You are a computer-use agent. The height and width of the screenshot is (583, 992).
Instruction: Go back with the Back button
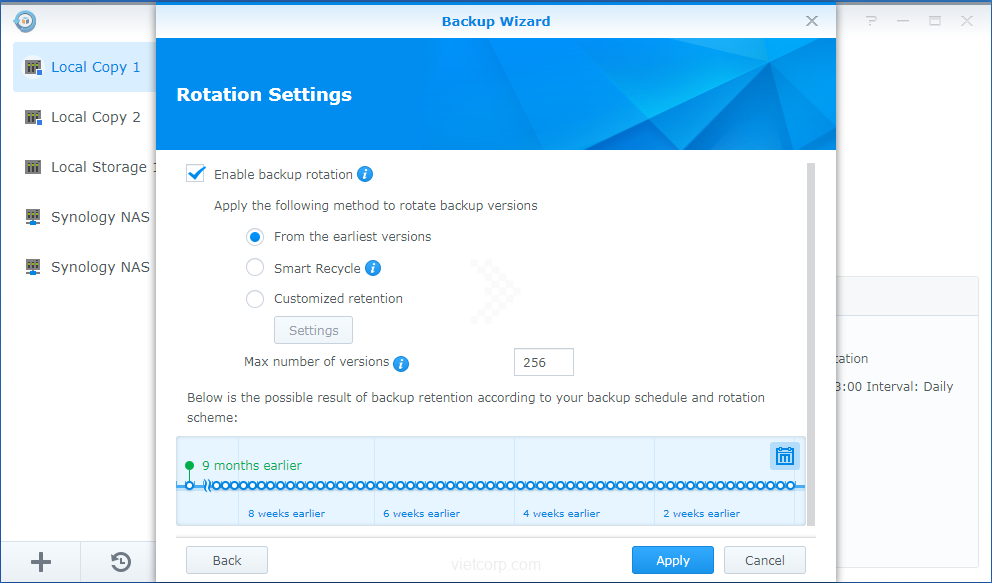(x=227, y=560)
